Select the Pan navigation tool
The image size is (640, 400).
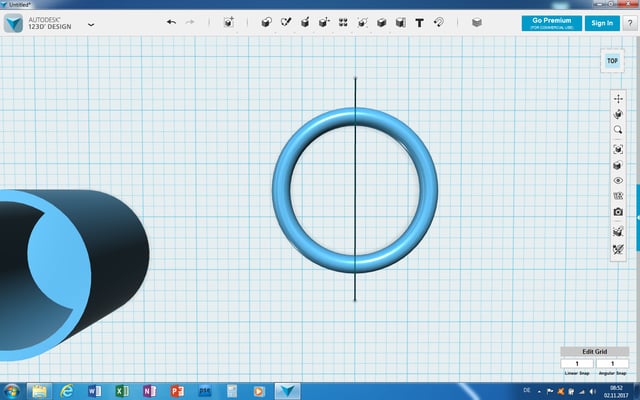point(618,99)
